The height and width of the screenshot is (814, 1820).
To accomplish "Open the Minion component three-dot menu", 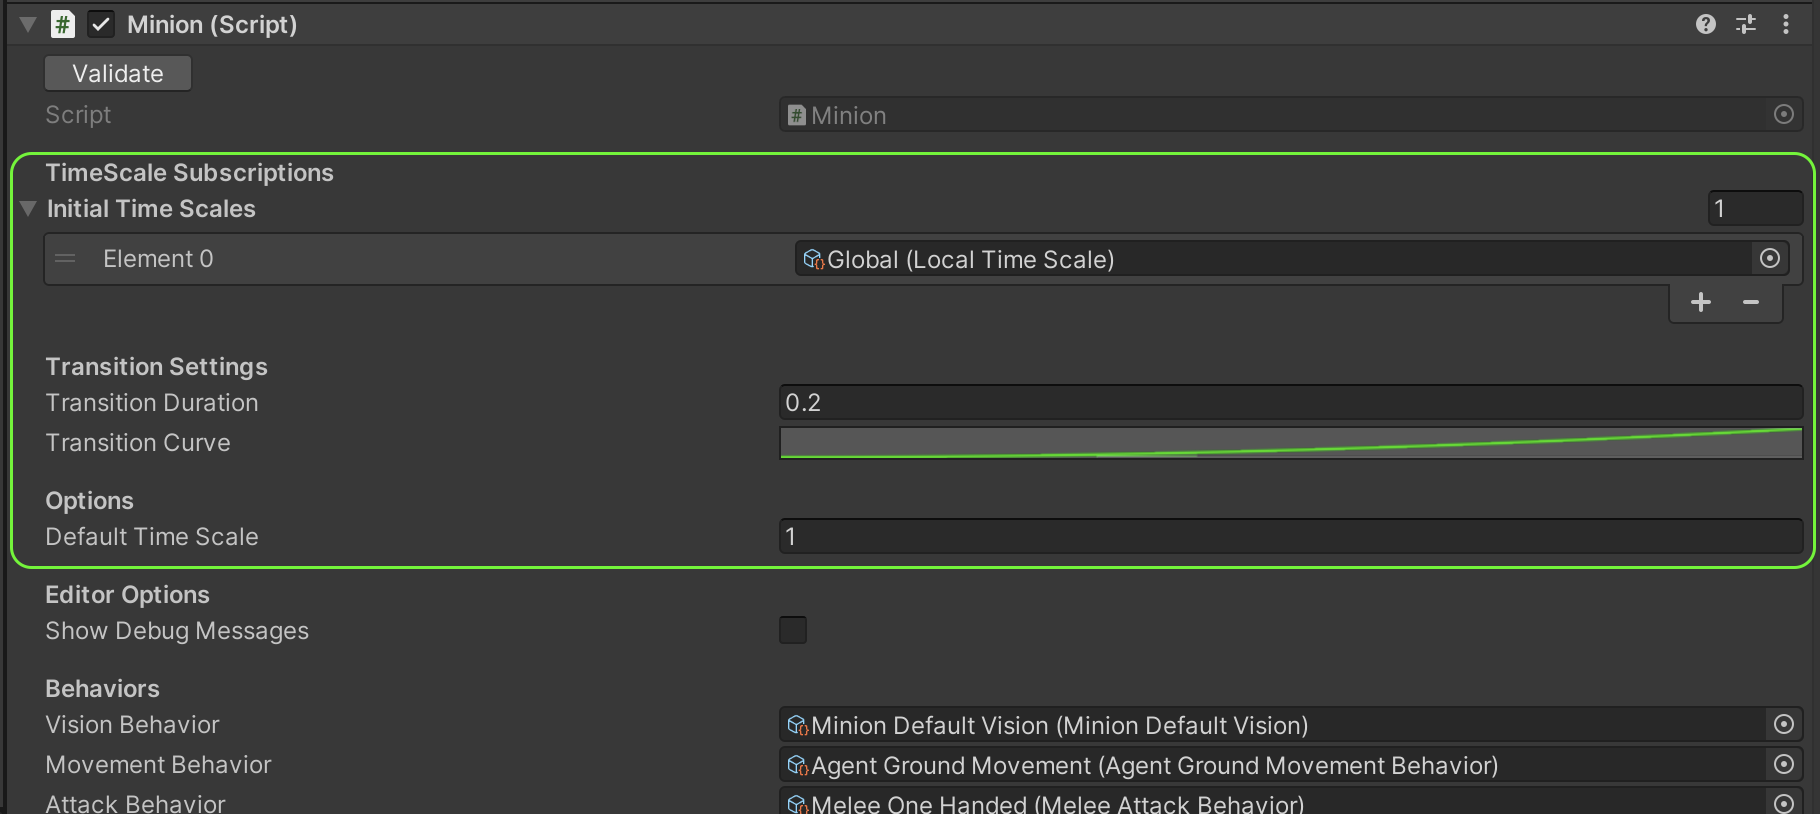I will coord(1786,25).
